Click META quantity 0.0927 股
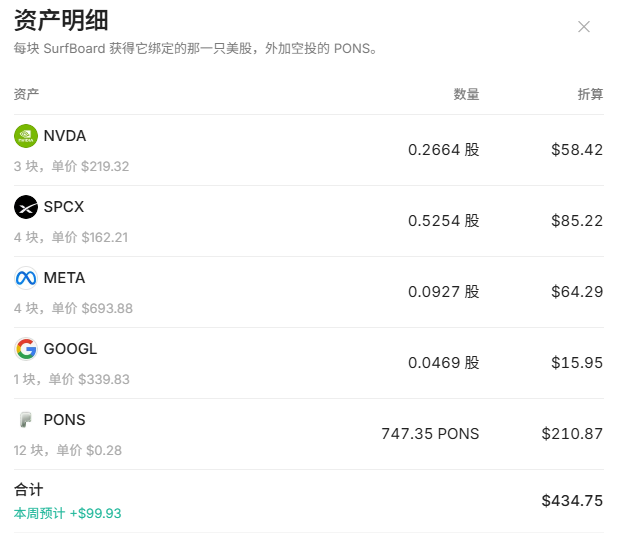 [444, 292]
